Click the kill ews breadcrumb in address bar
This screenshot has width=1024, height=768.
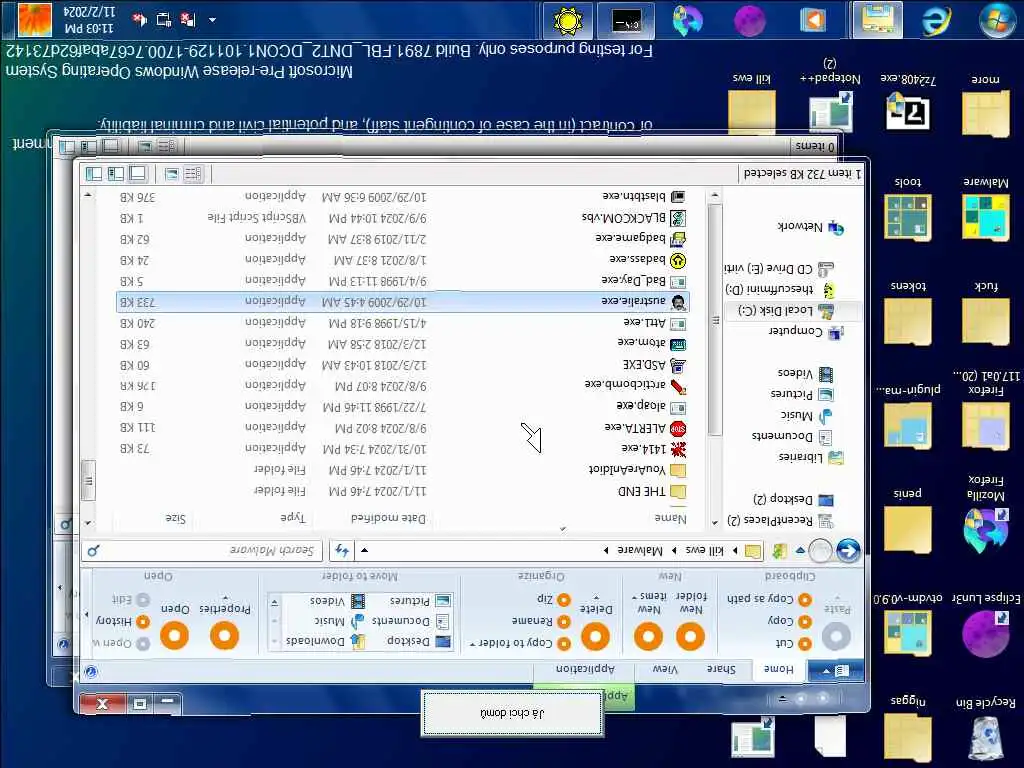tap(705, 551)
